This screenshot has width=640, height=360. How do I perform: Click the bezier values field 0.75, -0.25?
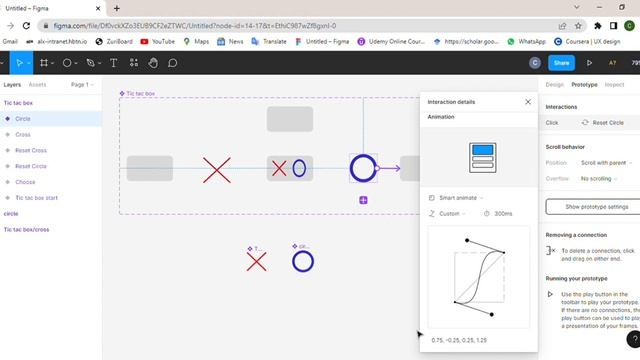(x=459, y=340)
